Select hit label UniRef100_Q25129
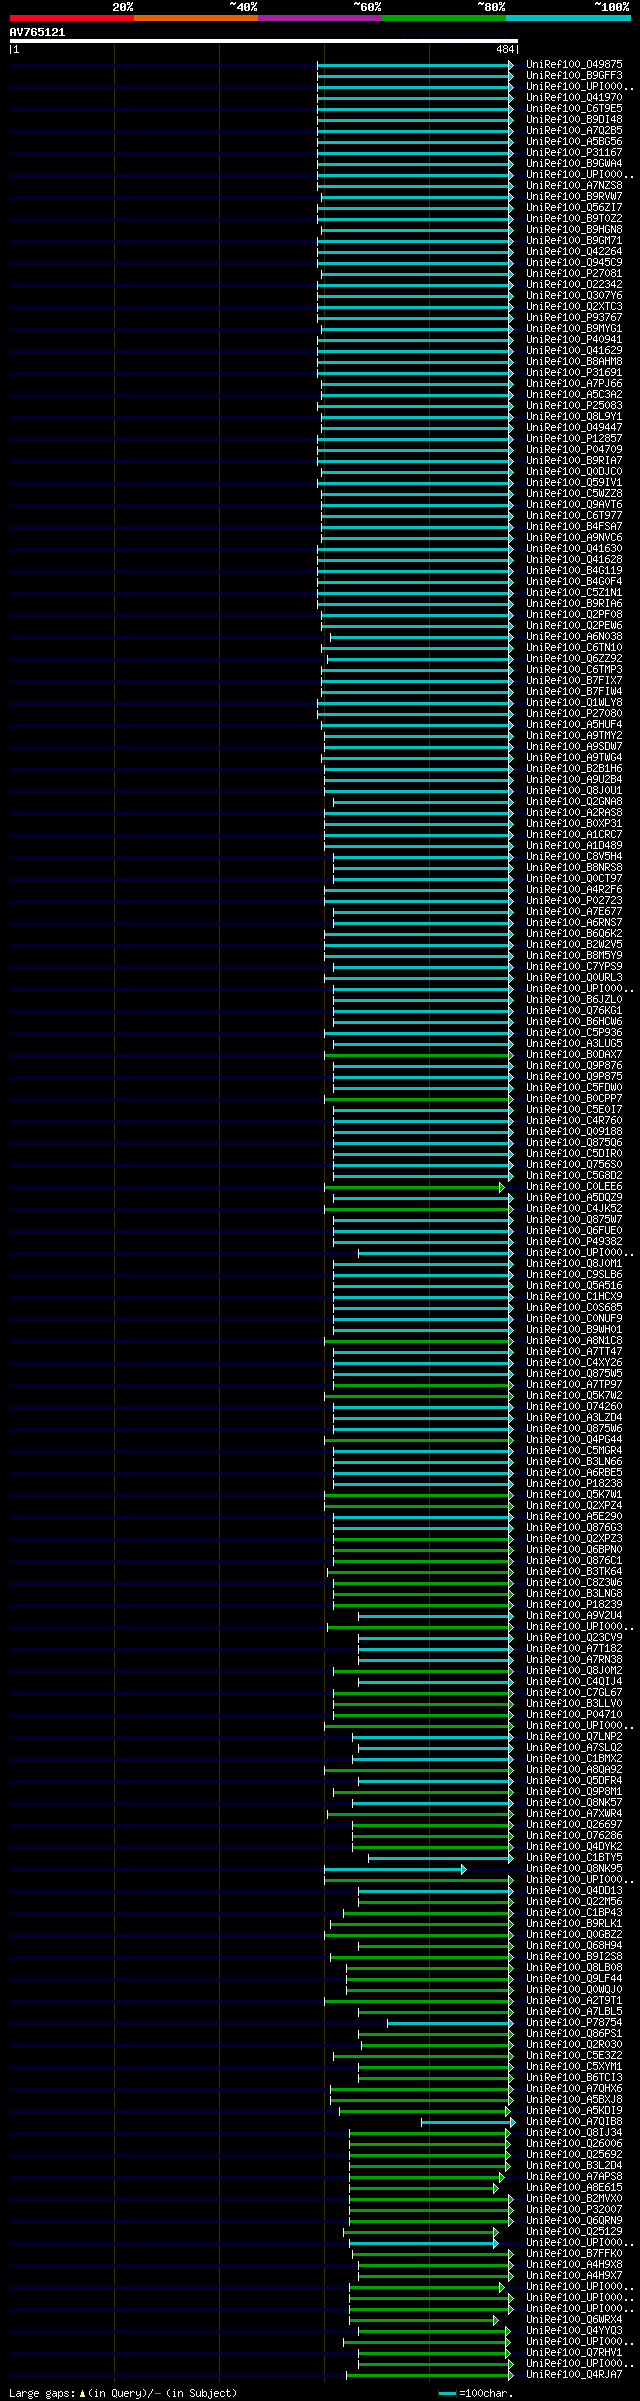This screenshot has height=2401, width=640. [x=574, y=2231]
